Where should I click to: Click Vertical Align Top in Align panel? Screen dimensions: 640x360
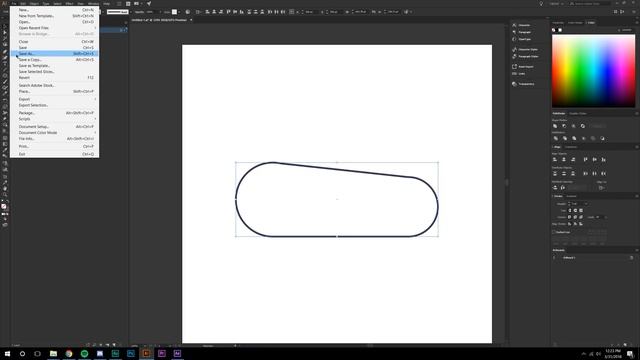[x=585, y=160]
